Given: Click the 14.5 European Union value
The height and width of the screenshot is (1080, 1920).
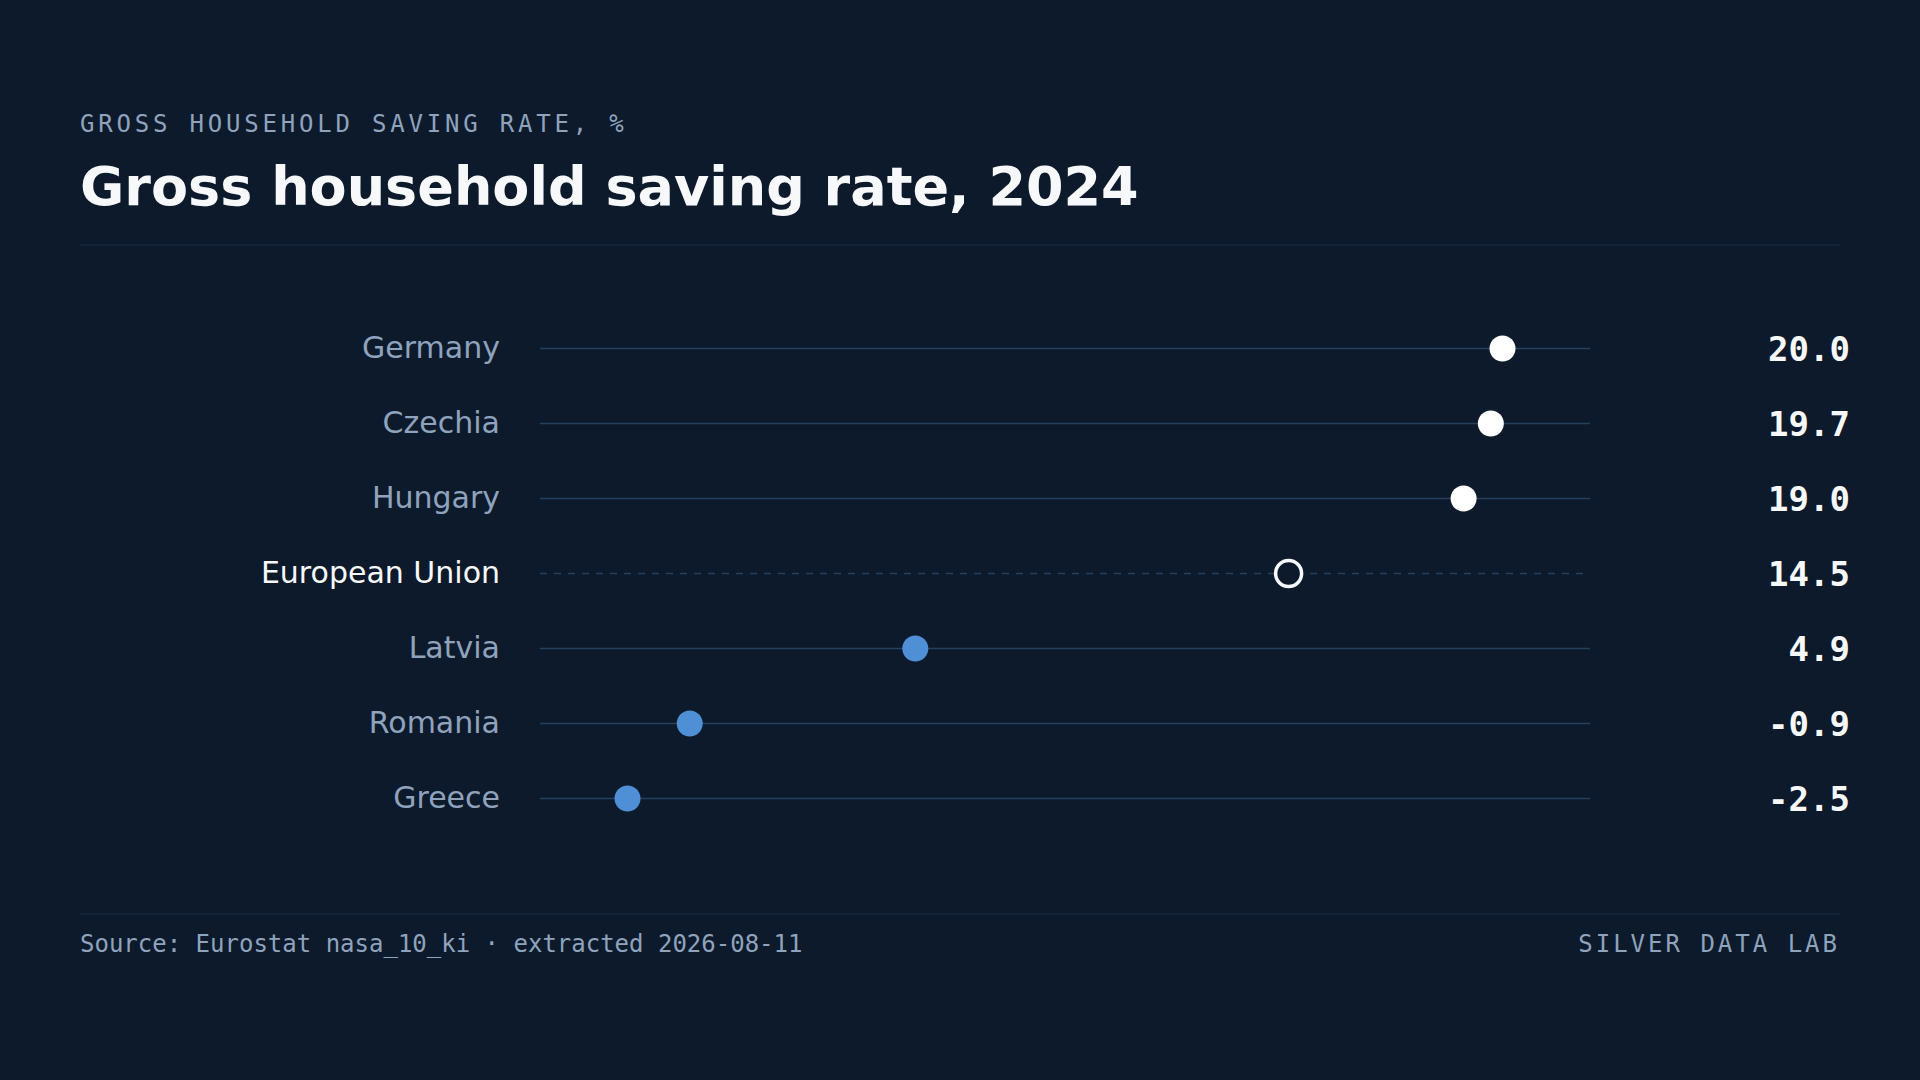Looking at the screenshot, I should coord(1809,574).
